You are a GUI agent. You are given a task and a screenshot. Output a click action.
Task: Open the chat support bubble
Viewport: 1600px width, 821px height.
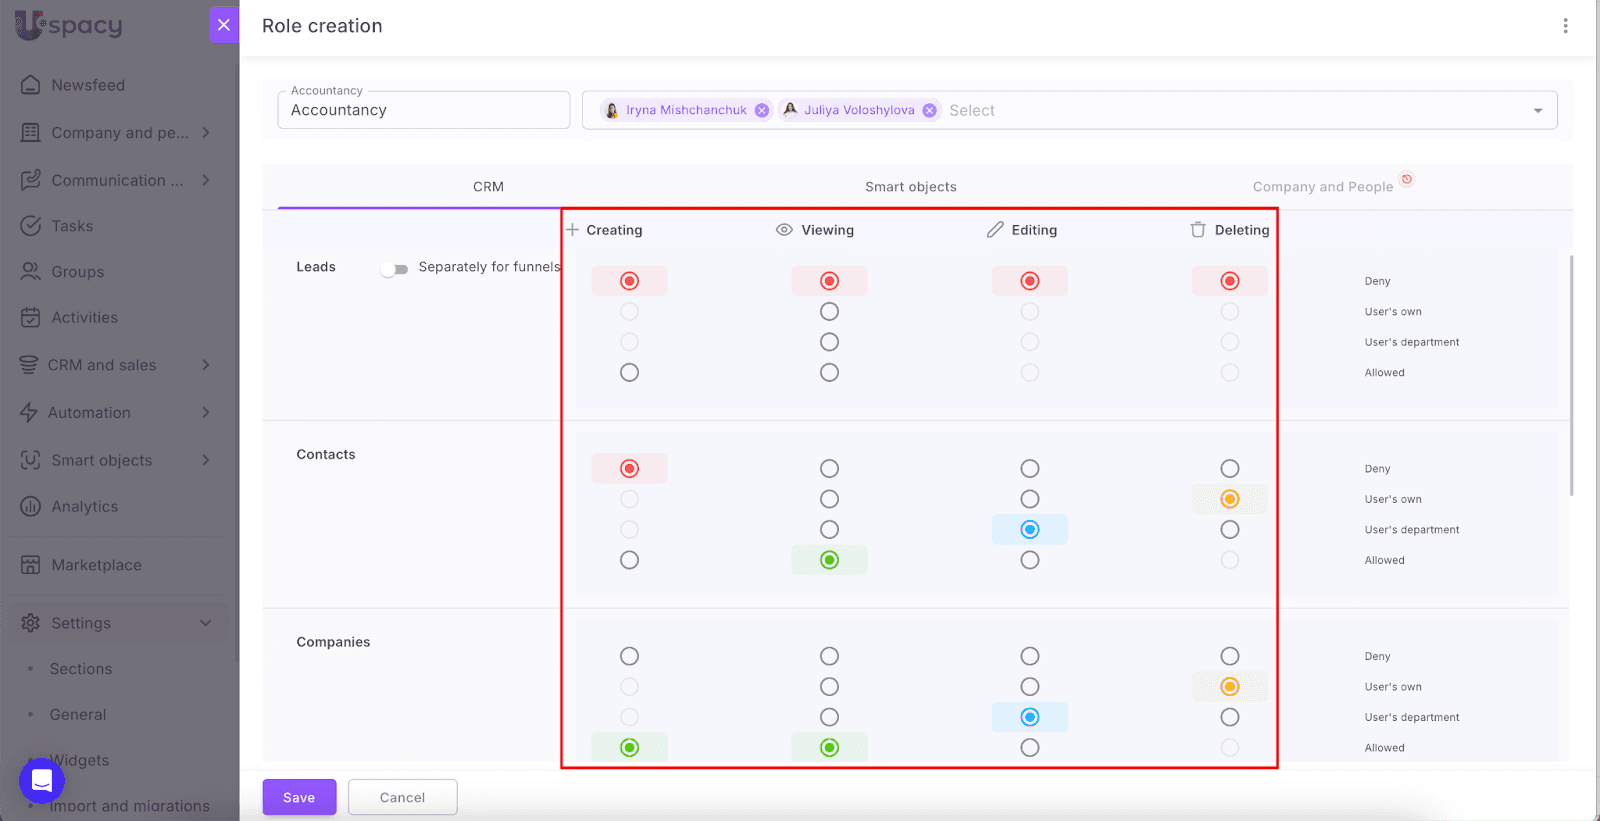click(x=42, y=781)
